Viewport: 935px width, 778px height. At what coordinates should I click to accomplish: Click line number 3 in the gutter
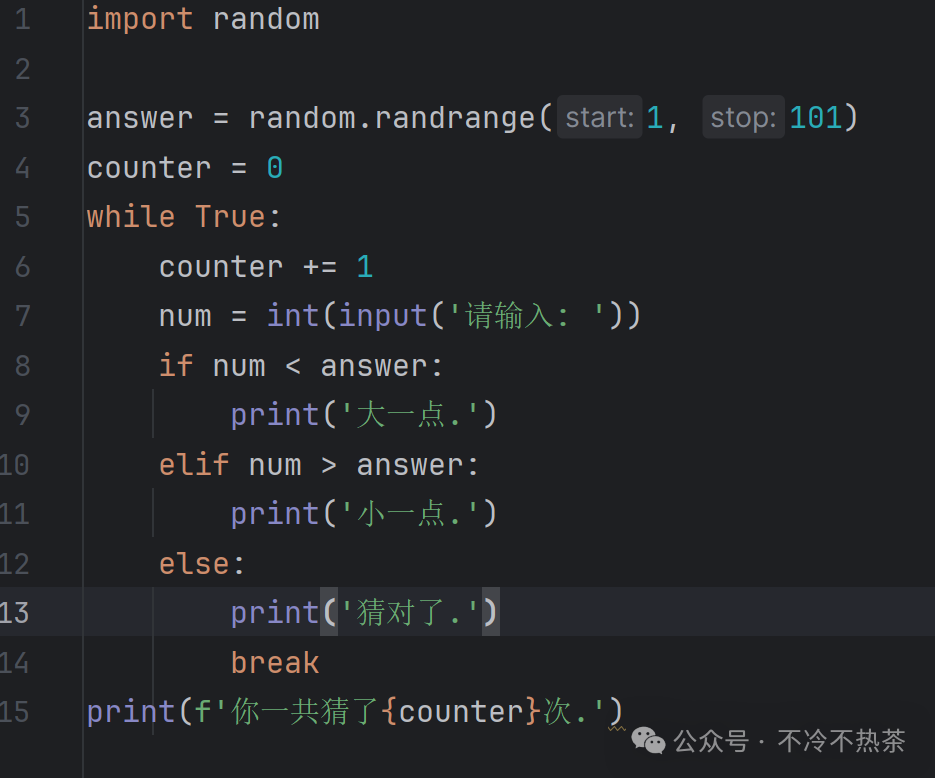click(x=23, y=117)
